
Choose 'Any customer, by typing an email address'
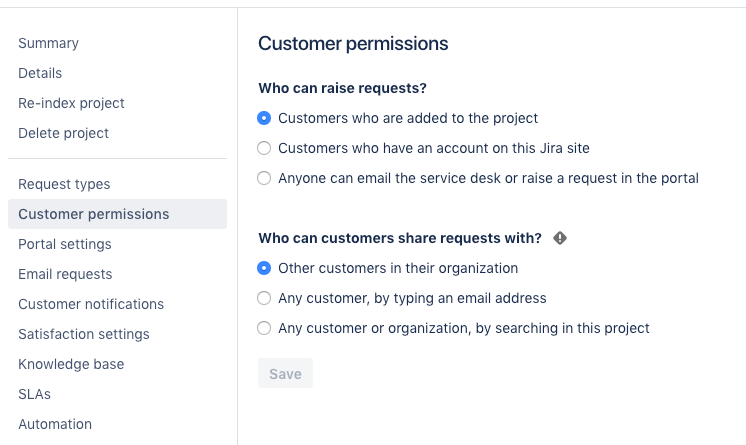click(x=264, y=298)
